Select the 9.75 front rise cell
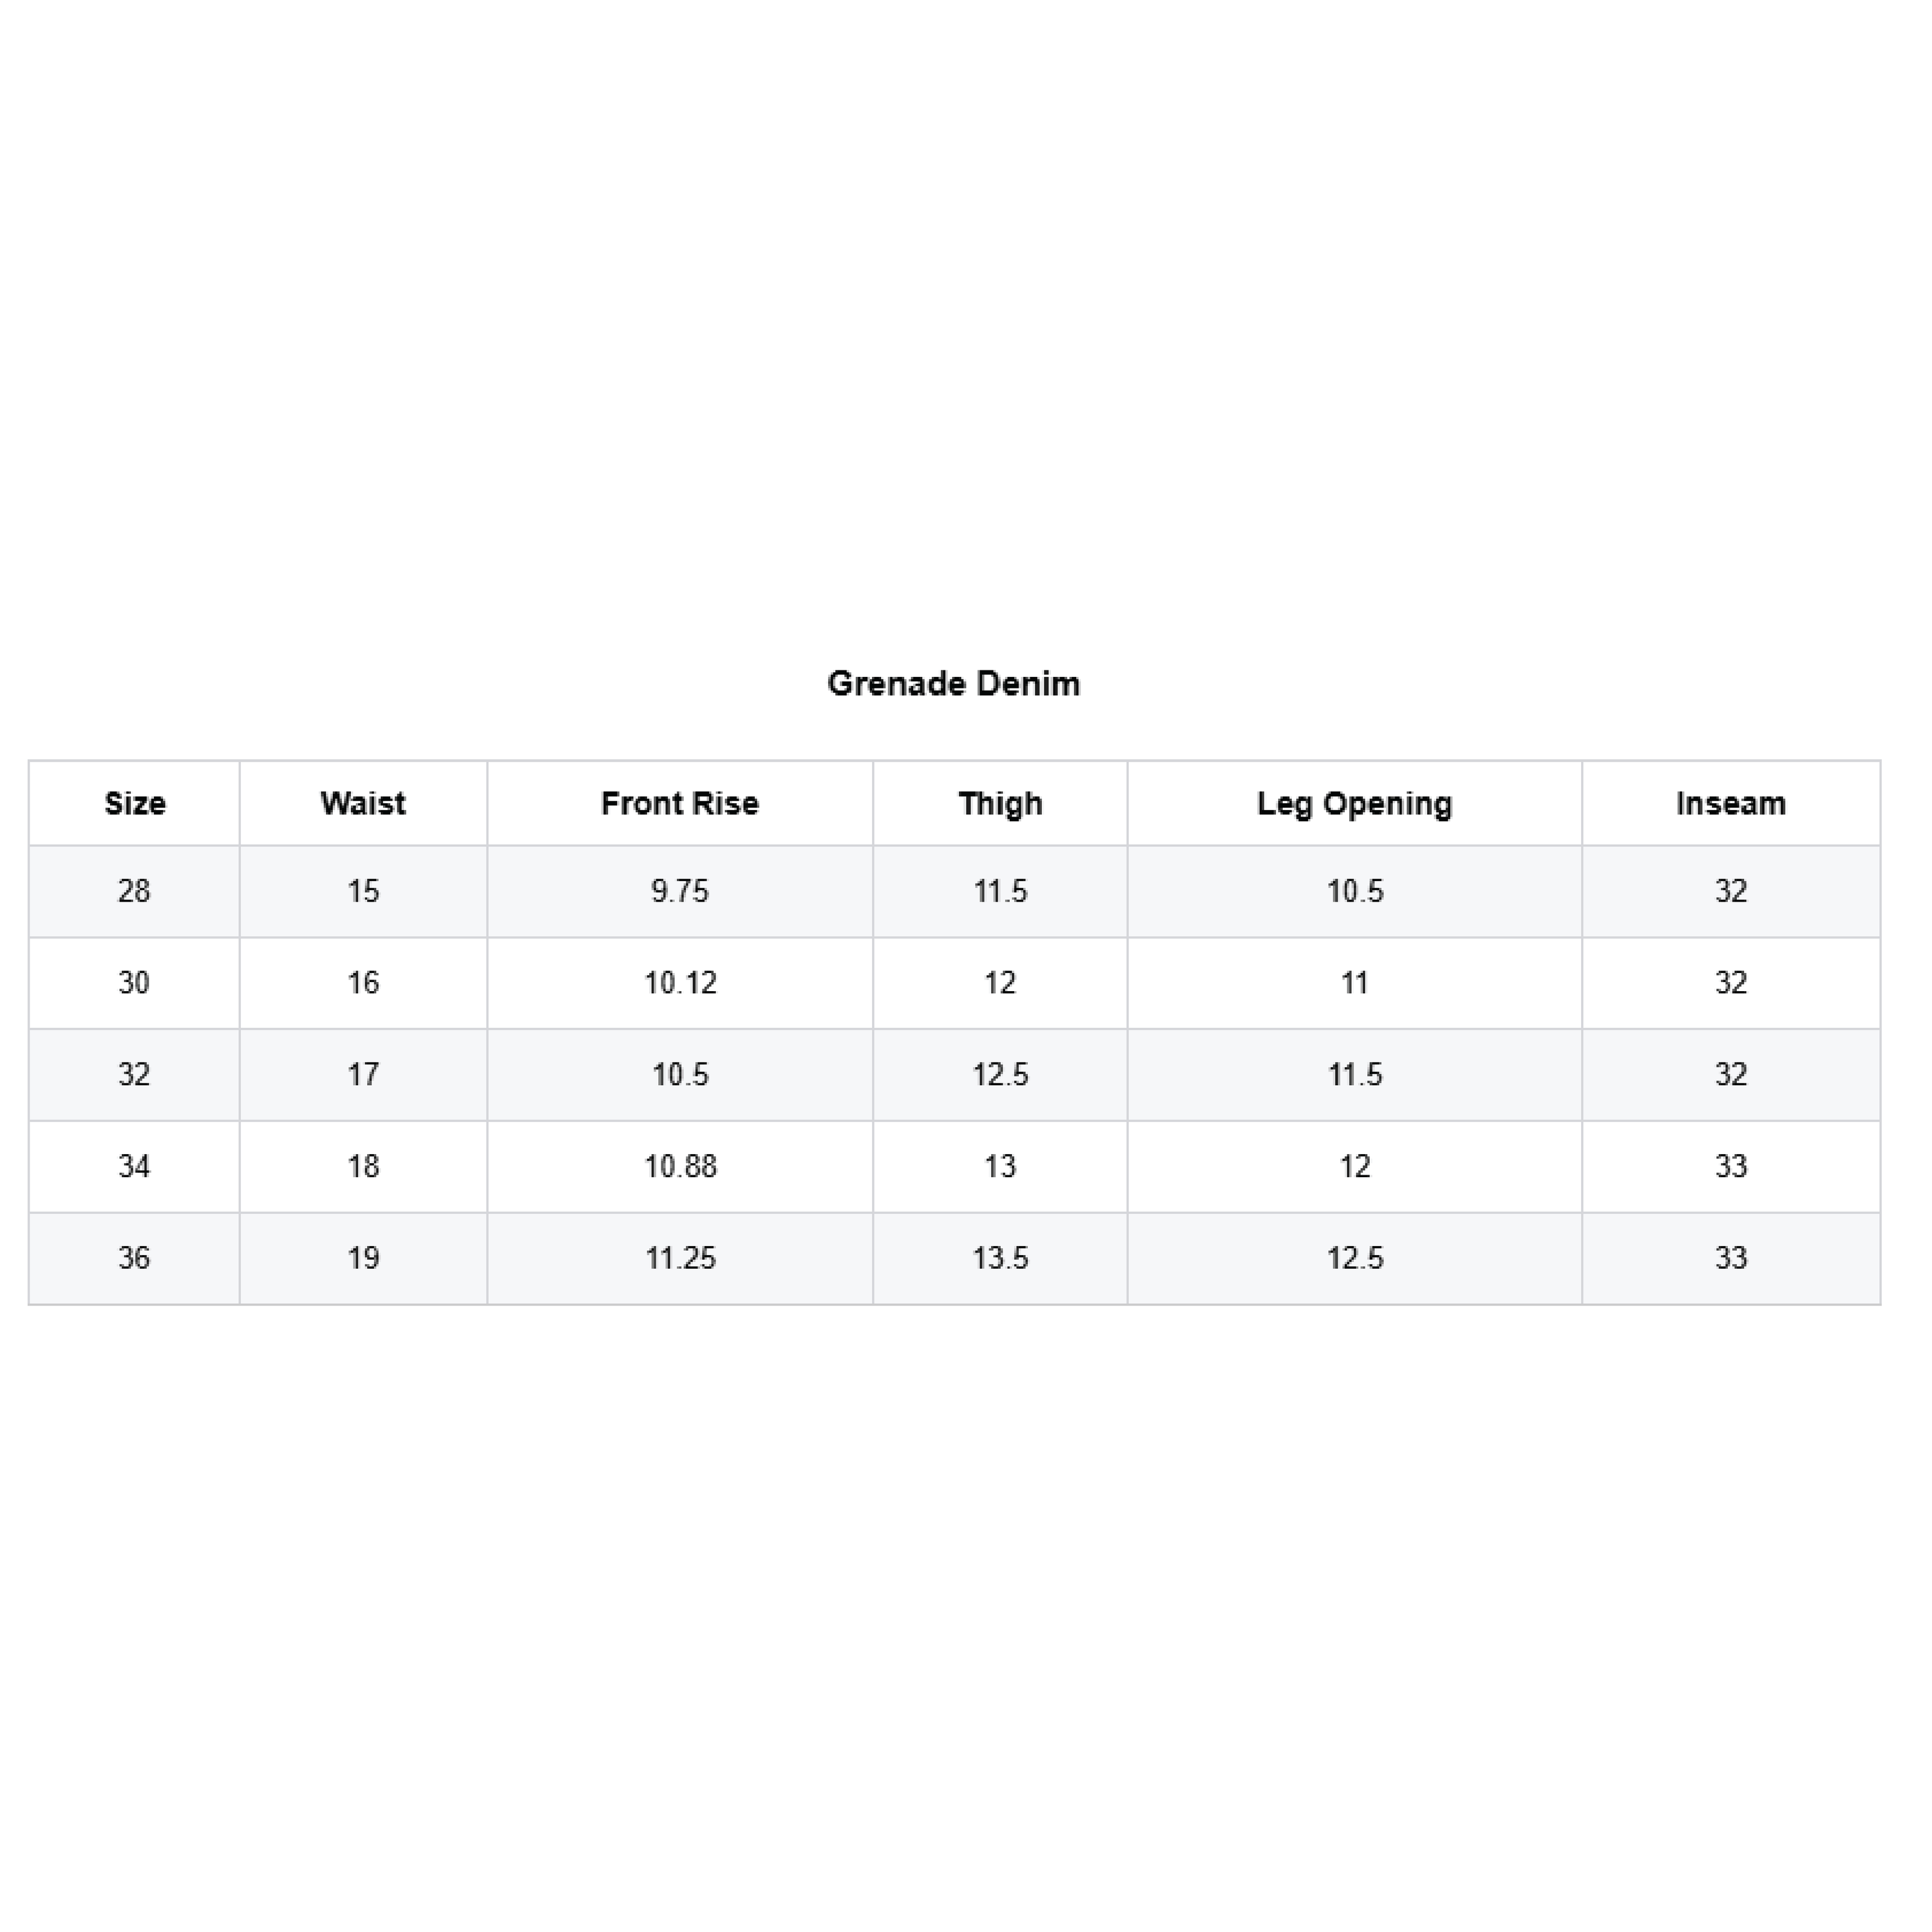This screenshot has height=1932, width=1932. pos(680,891)
